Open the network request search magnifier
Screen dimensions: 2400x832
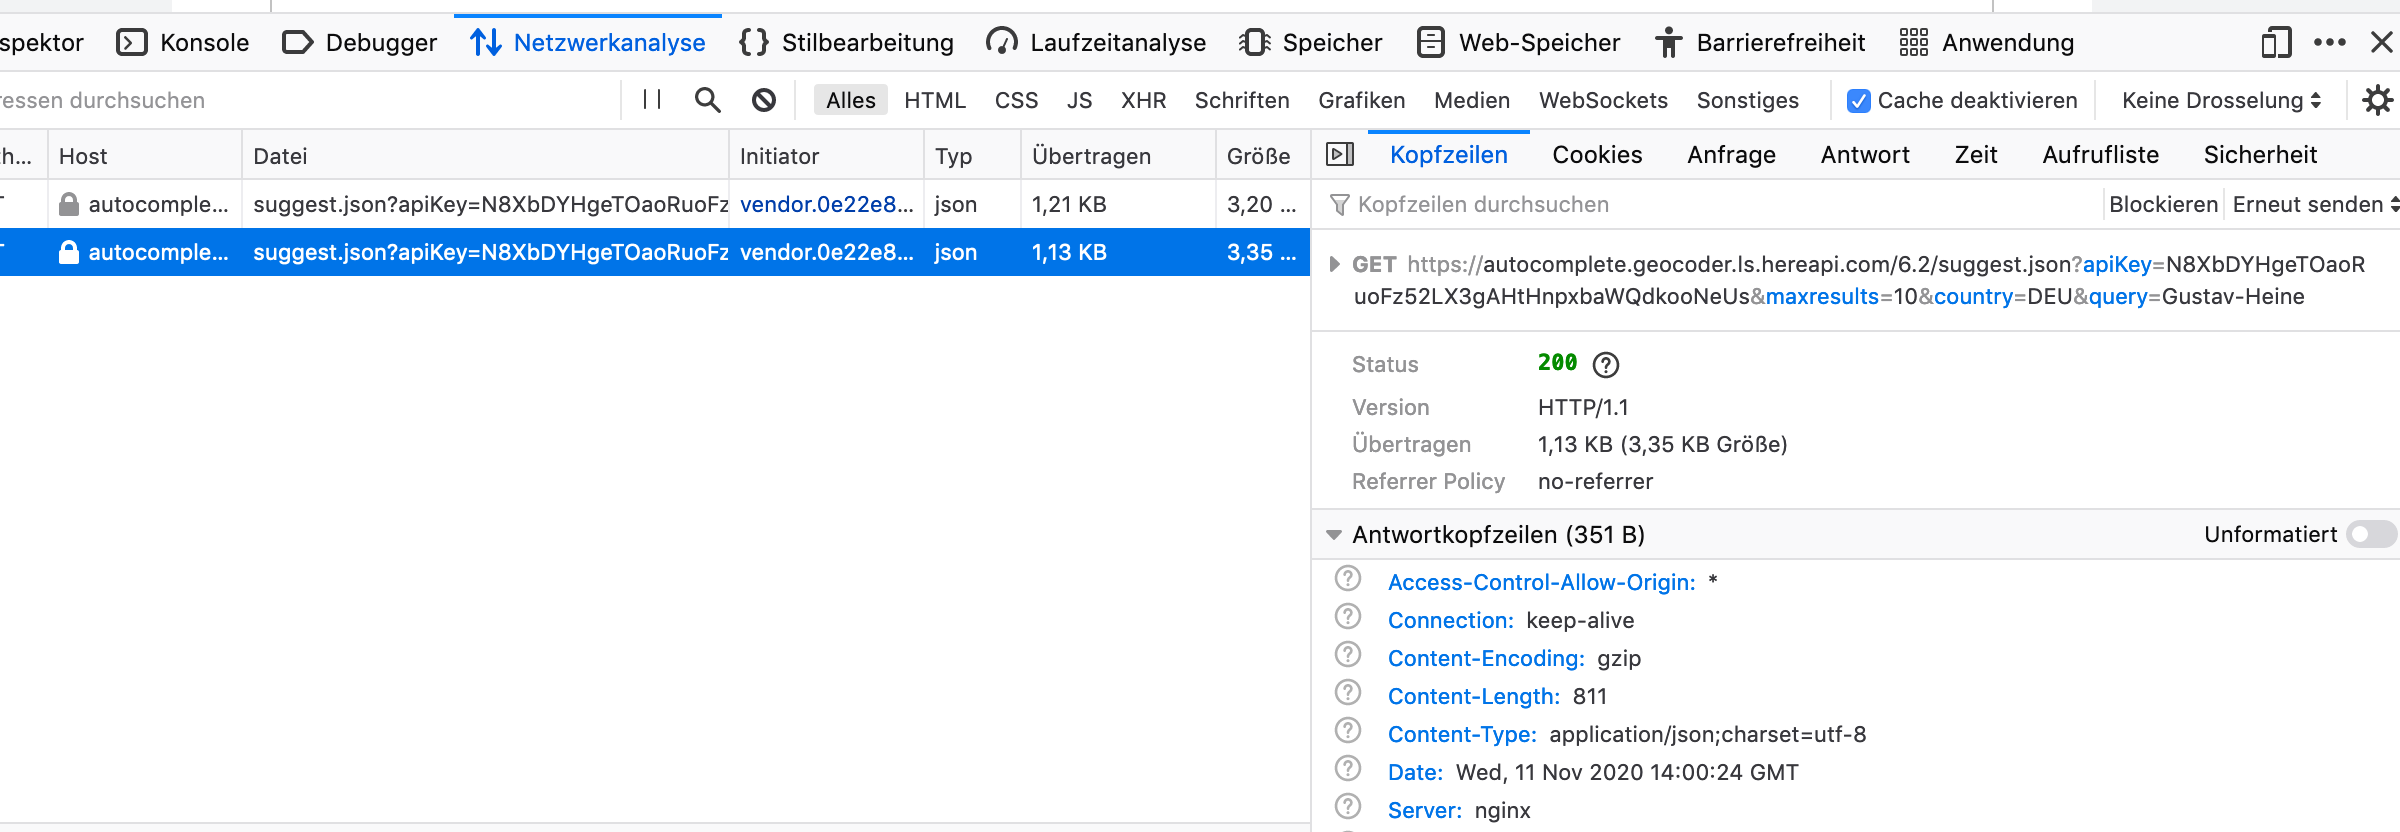coord(708,100)
